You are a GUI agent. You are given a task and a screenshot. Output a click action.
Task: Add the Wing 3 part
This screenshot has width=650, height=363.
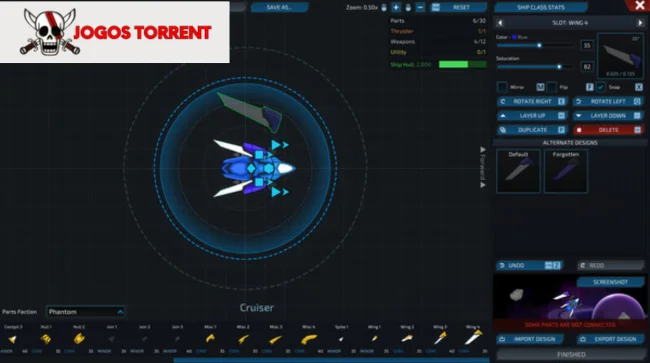(440, 338)
